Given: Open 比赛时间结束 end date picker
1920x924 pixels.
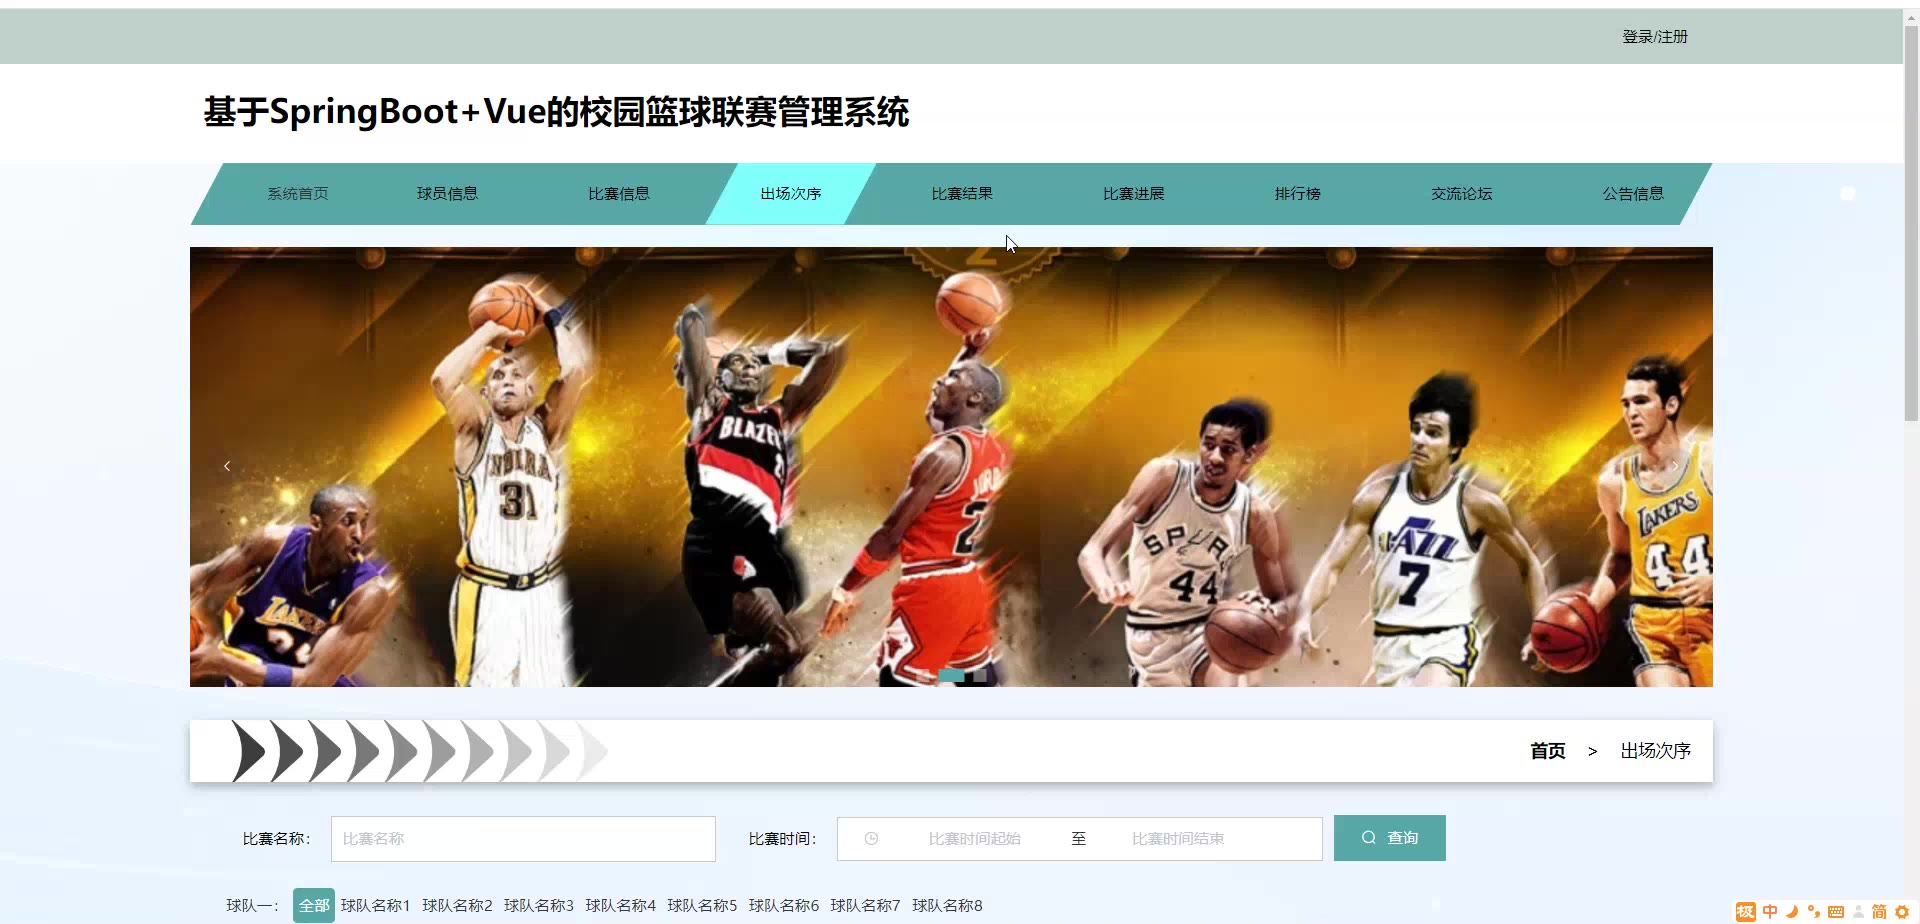Looking at the screenshot, I should click(1178, 839).
